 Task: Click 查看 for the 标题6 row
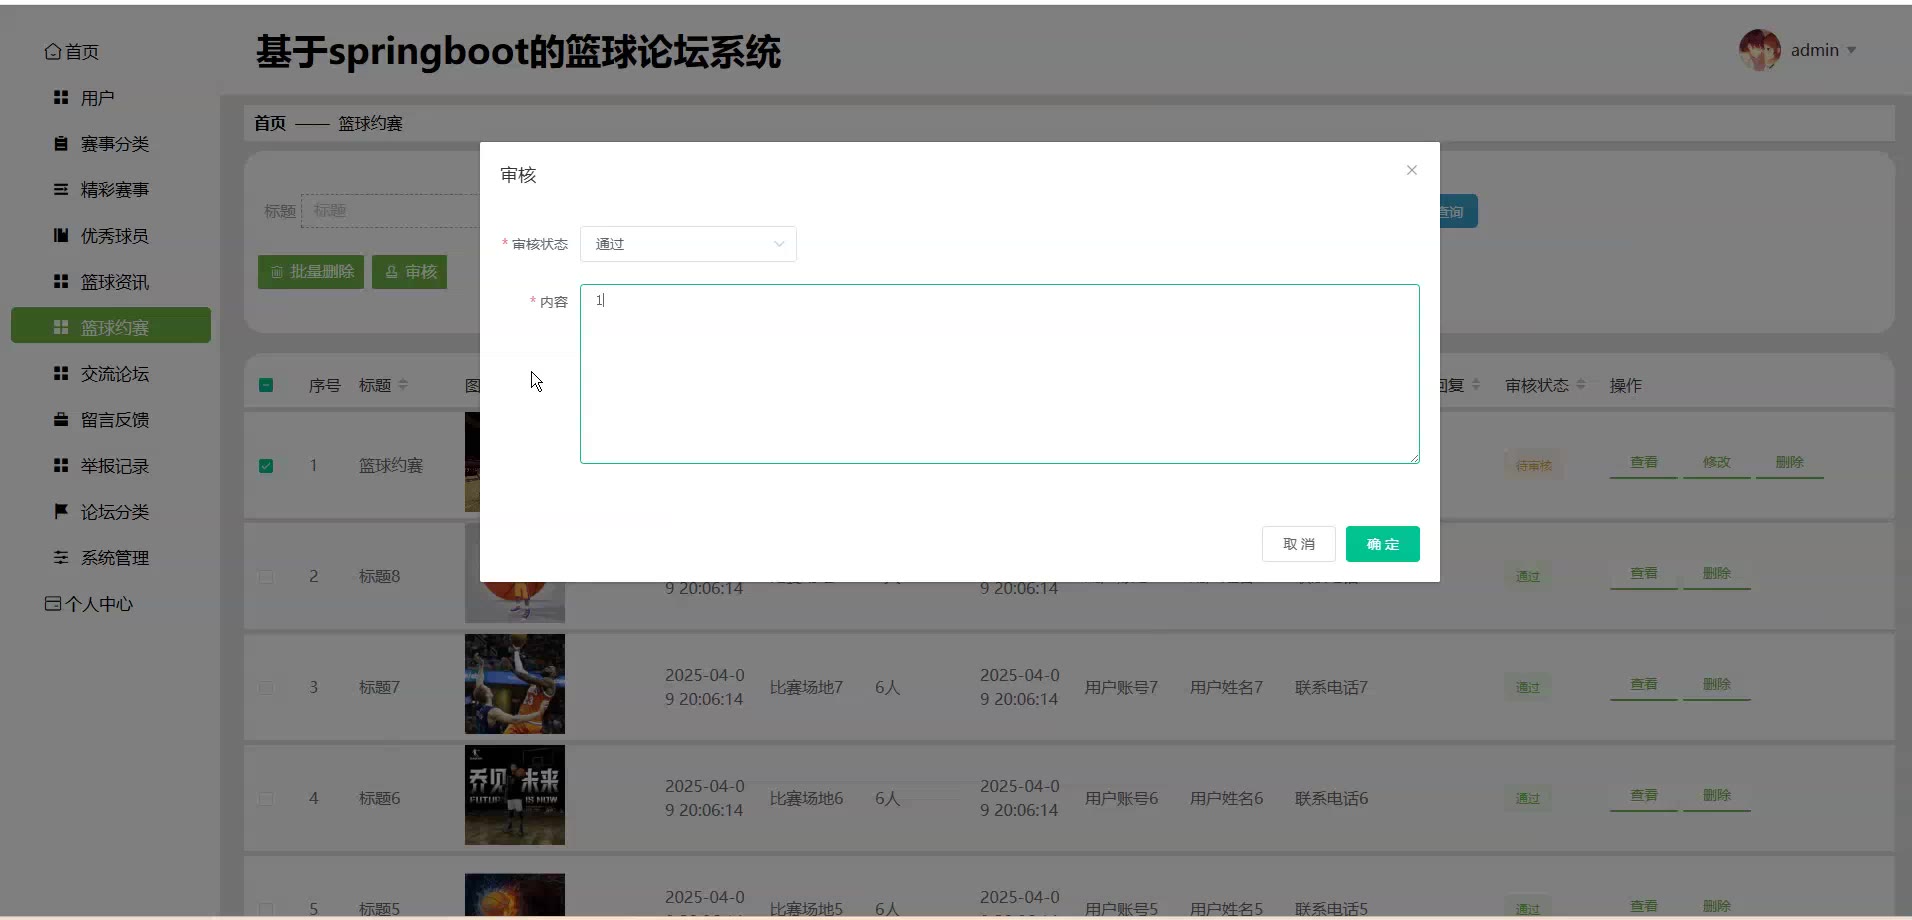coord(1644,796)
